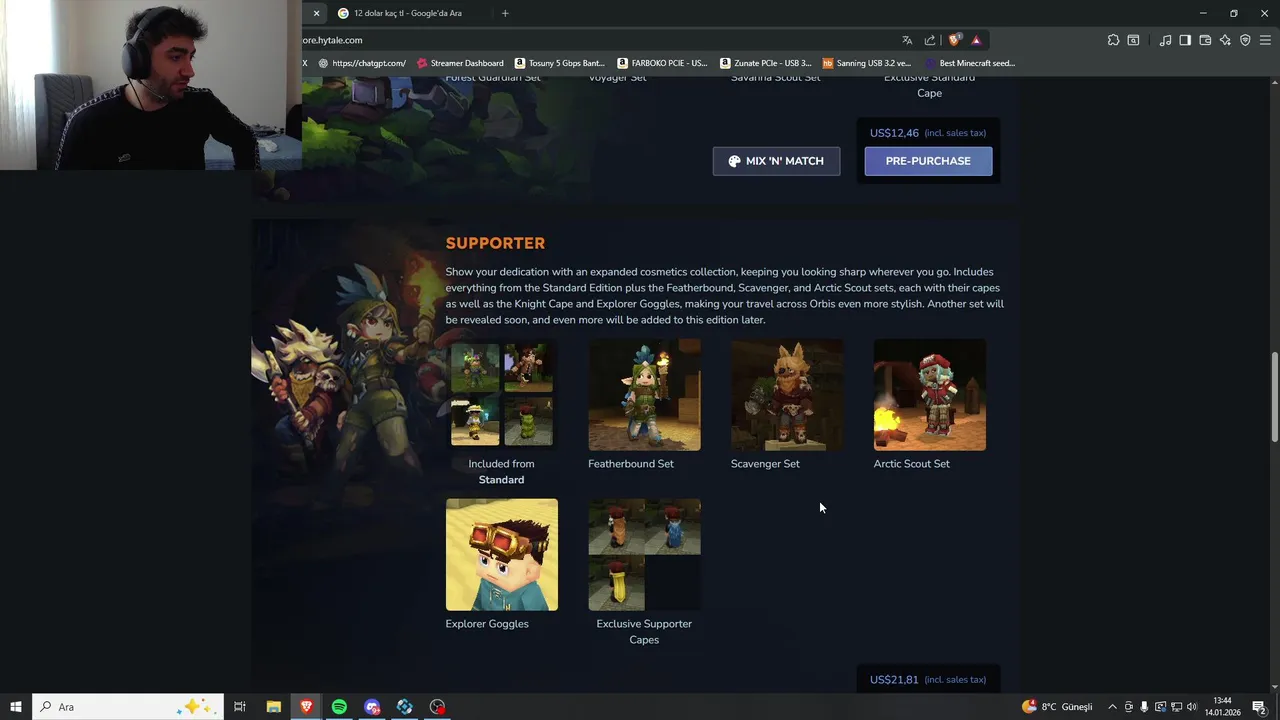View the Arctic Scout Set image
The width and height of the screenshot is (1280, 720).
tap(930, 395)
